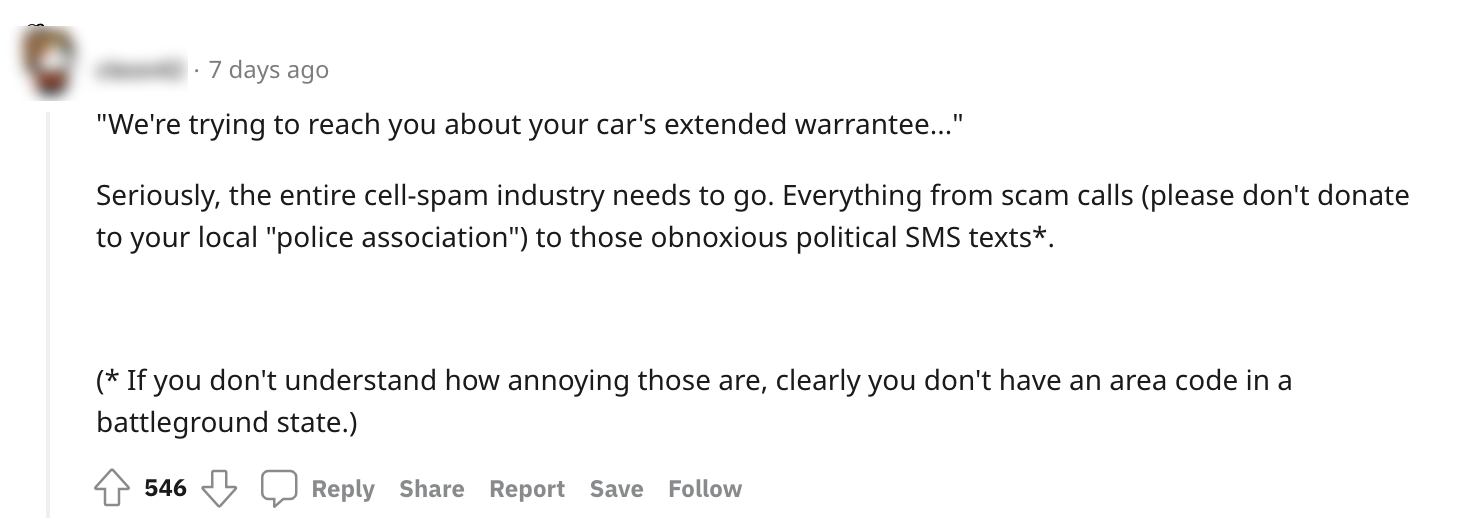Click the car's extended warrantee quote line
The image size is (1474, 518).
tap(528, 127)
